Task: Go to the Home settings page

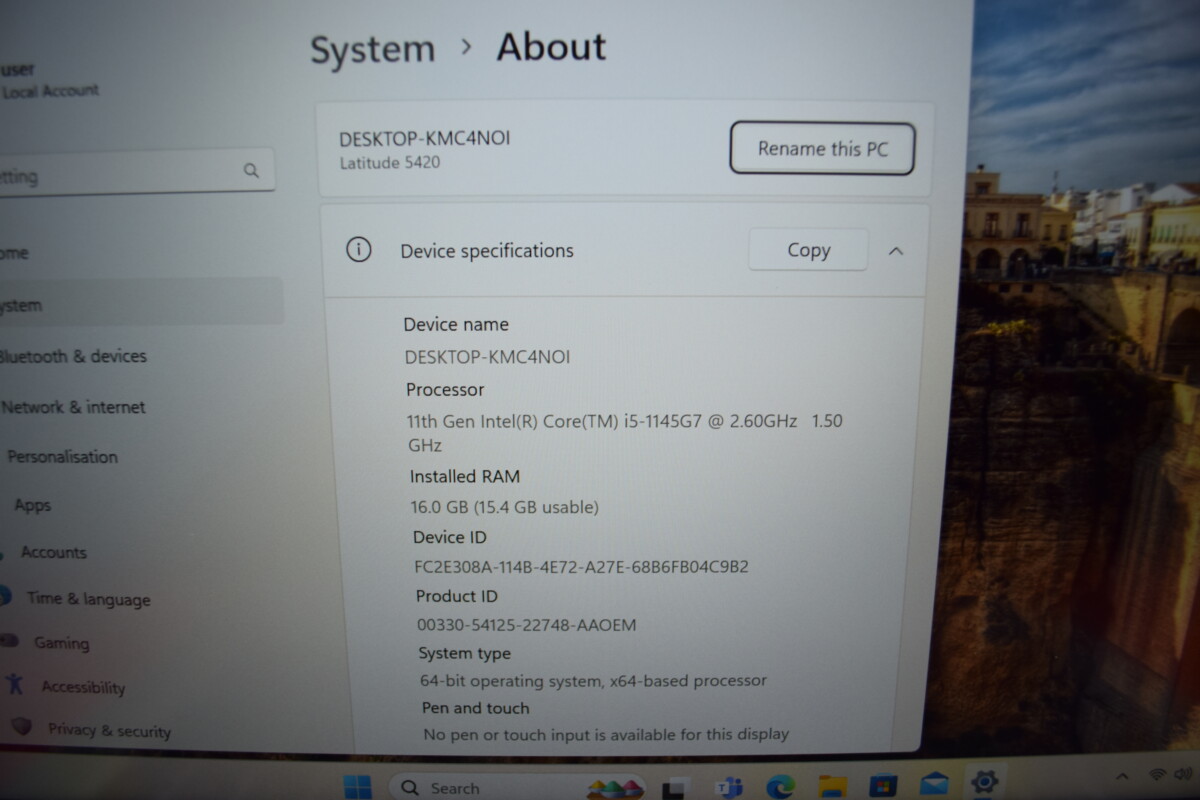Action: pos(14,253)
